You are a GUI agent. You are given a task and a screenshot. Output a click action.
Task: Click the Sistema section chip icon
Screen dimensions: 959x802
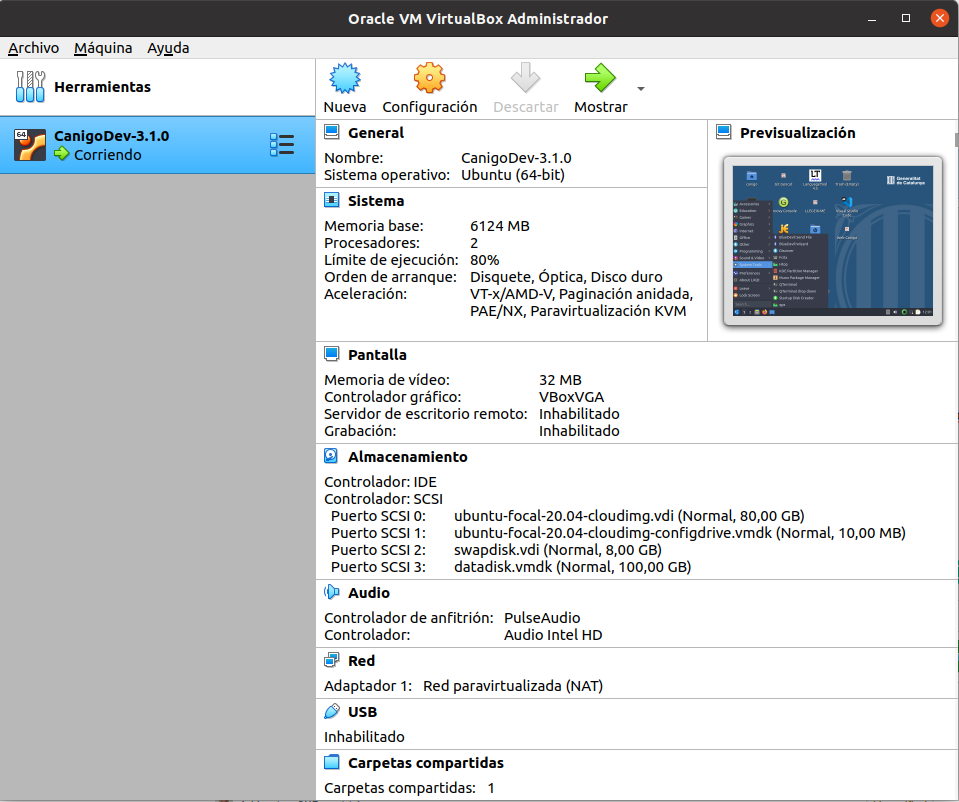(331, 200)
